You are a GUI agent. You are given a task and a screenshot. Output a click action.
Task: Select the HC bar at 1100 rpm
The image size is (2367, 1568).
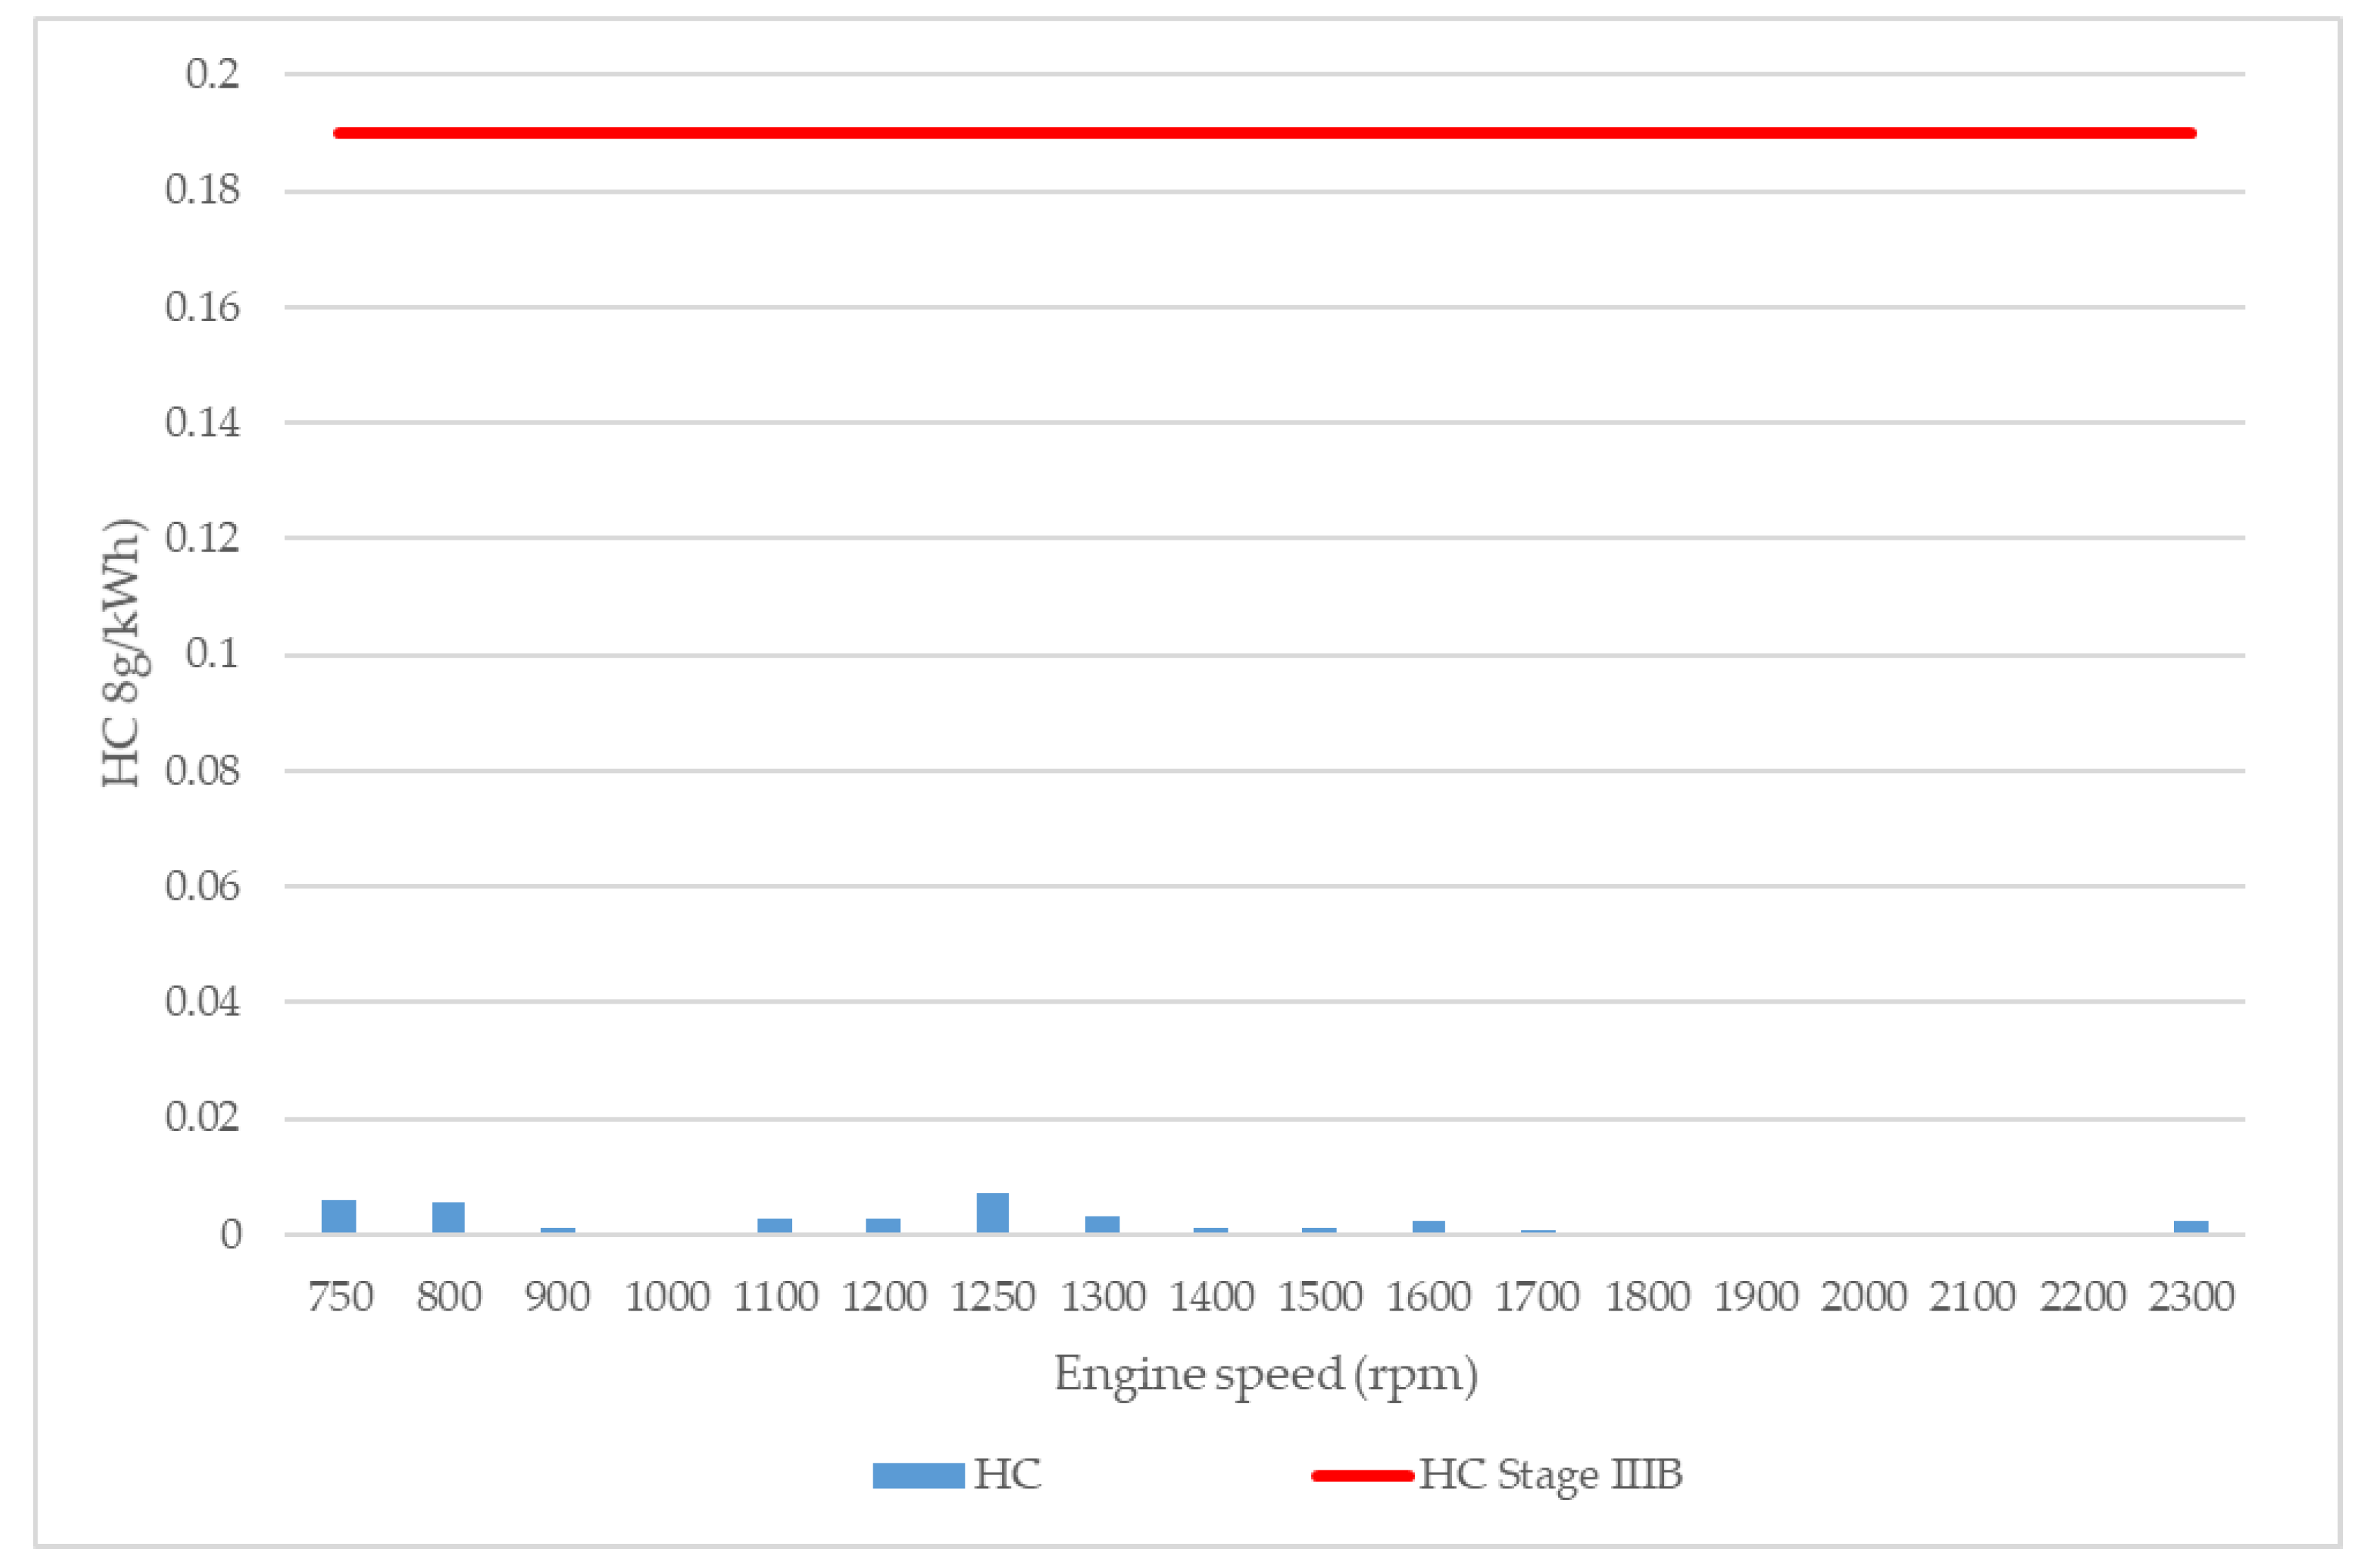coord(775,1226)
